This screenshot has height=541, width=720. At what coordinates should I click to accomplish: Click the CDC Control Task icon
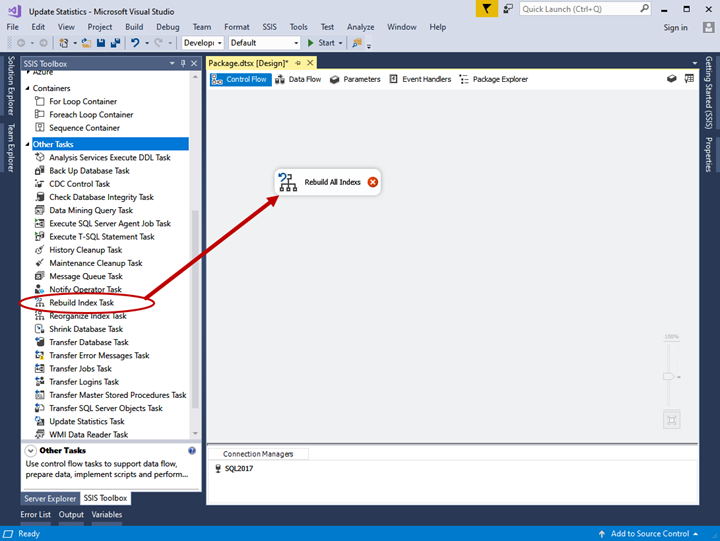tap(40, 184)
